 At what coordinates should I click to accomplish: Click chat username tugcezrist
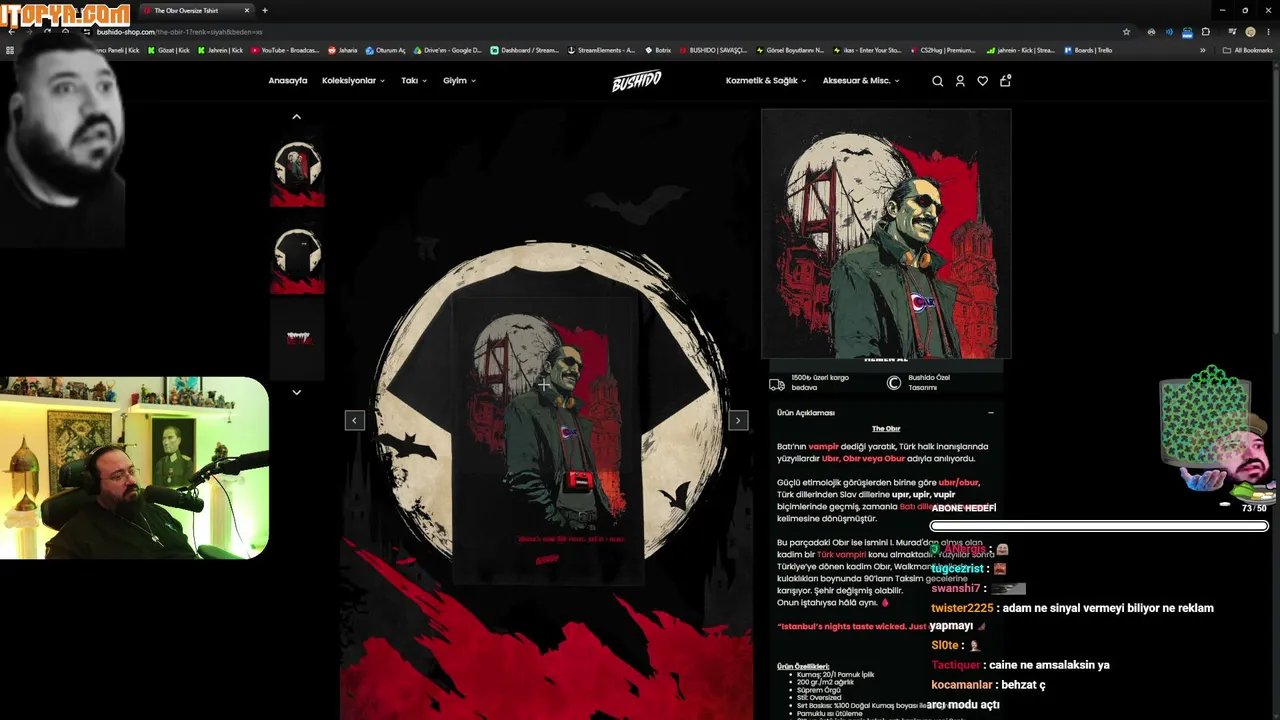pos(957,569)
